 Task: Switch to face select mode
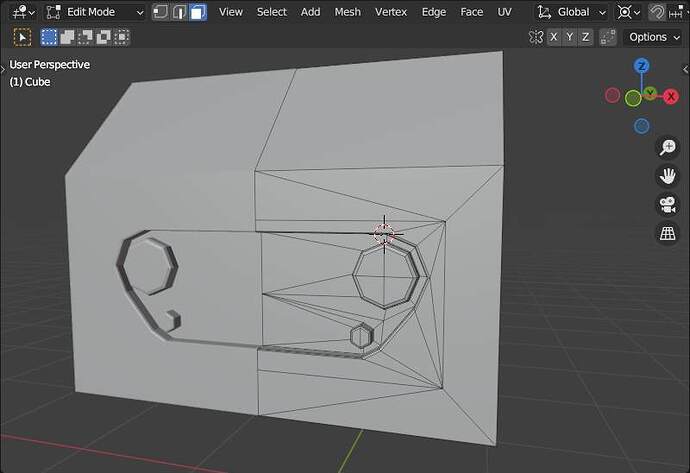click(198, 12)
